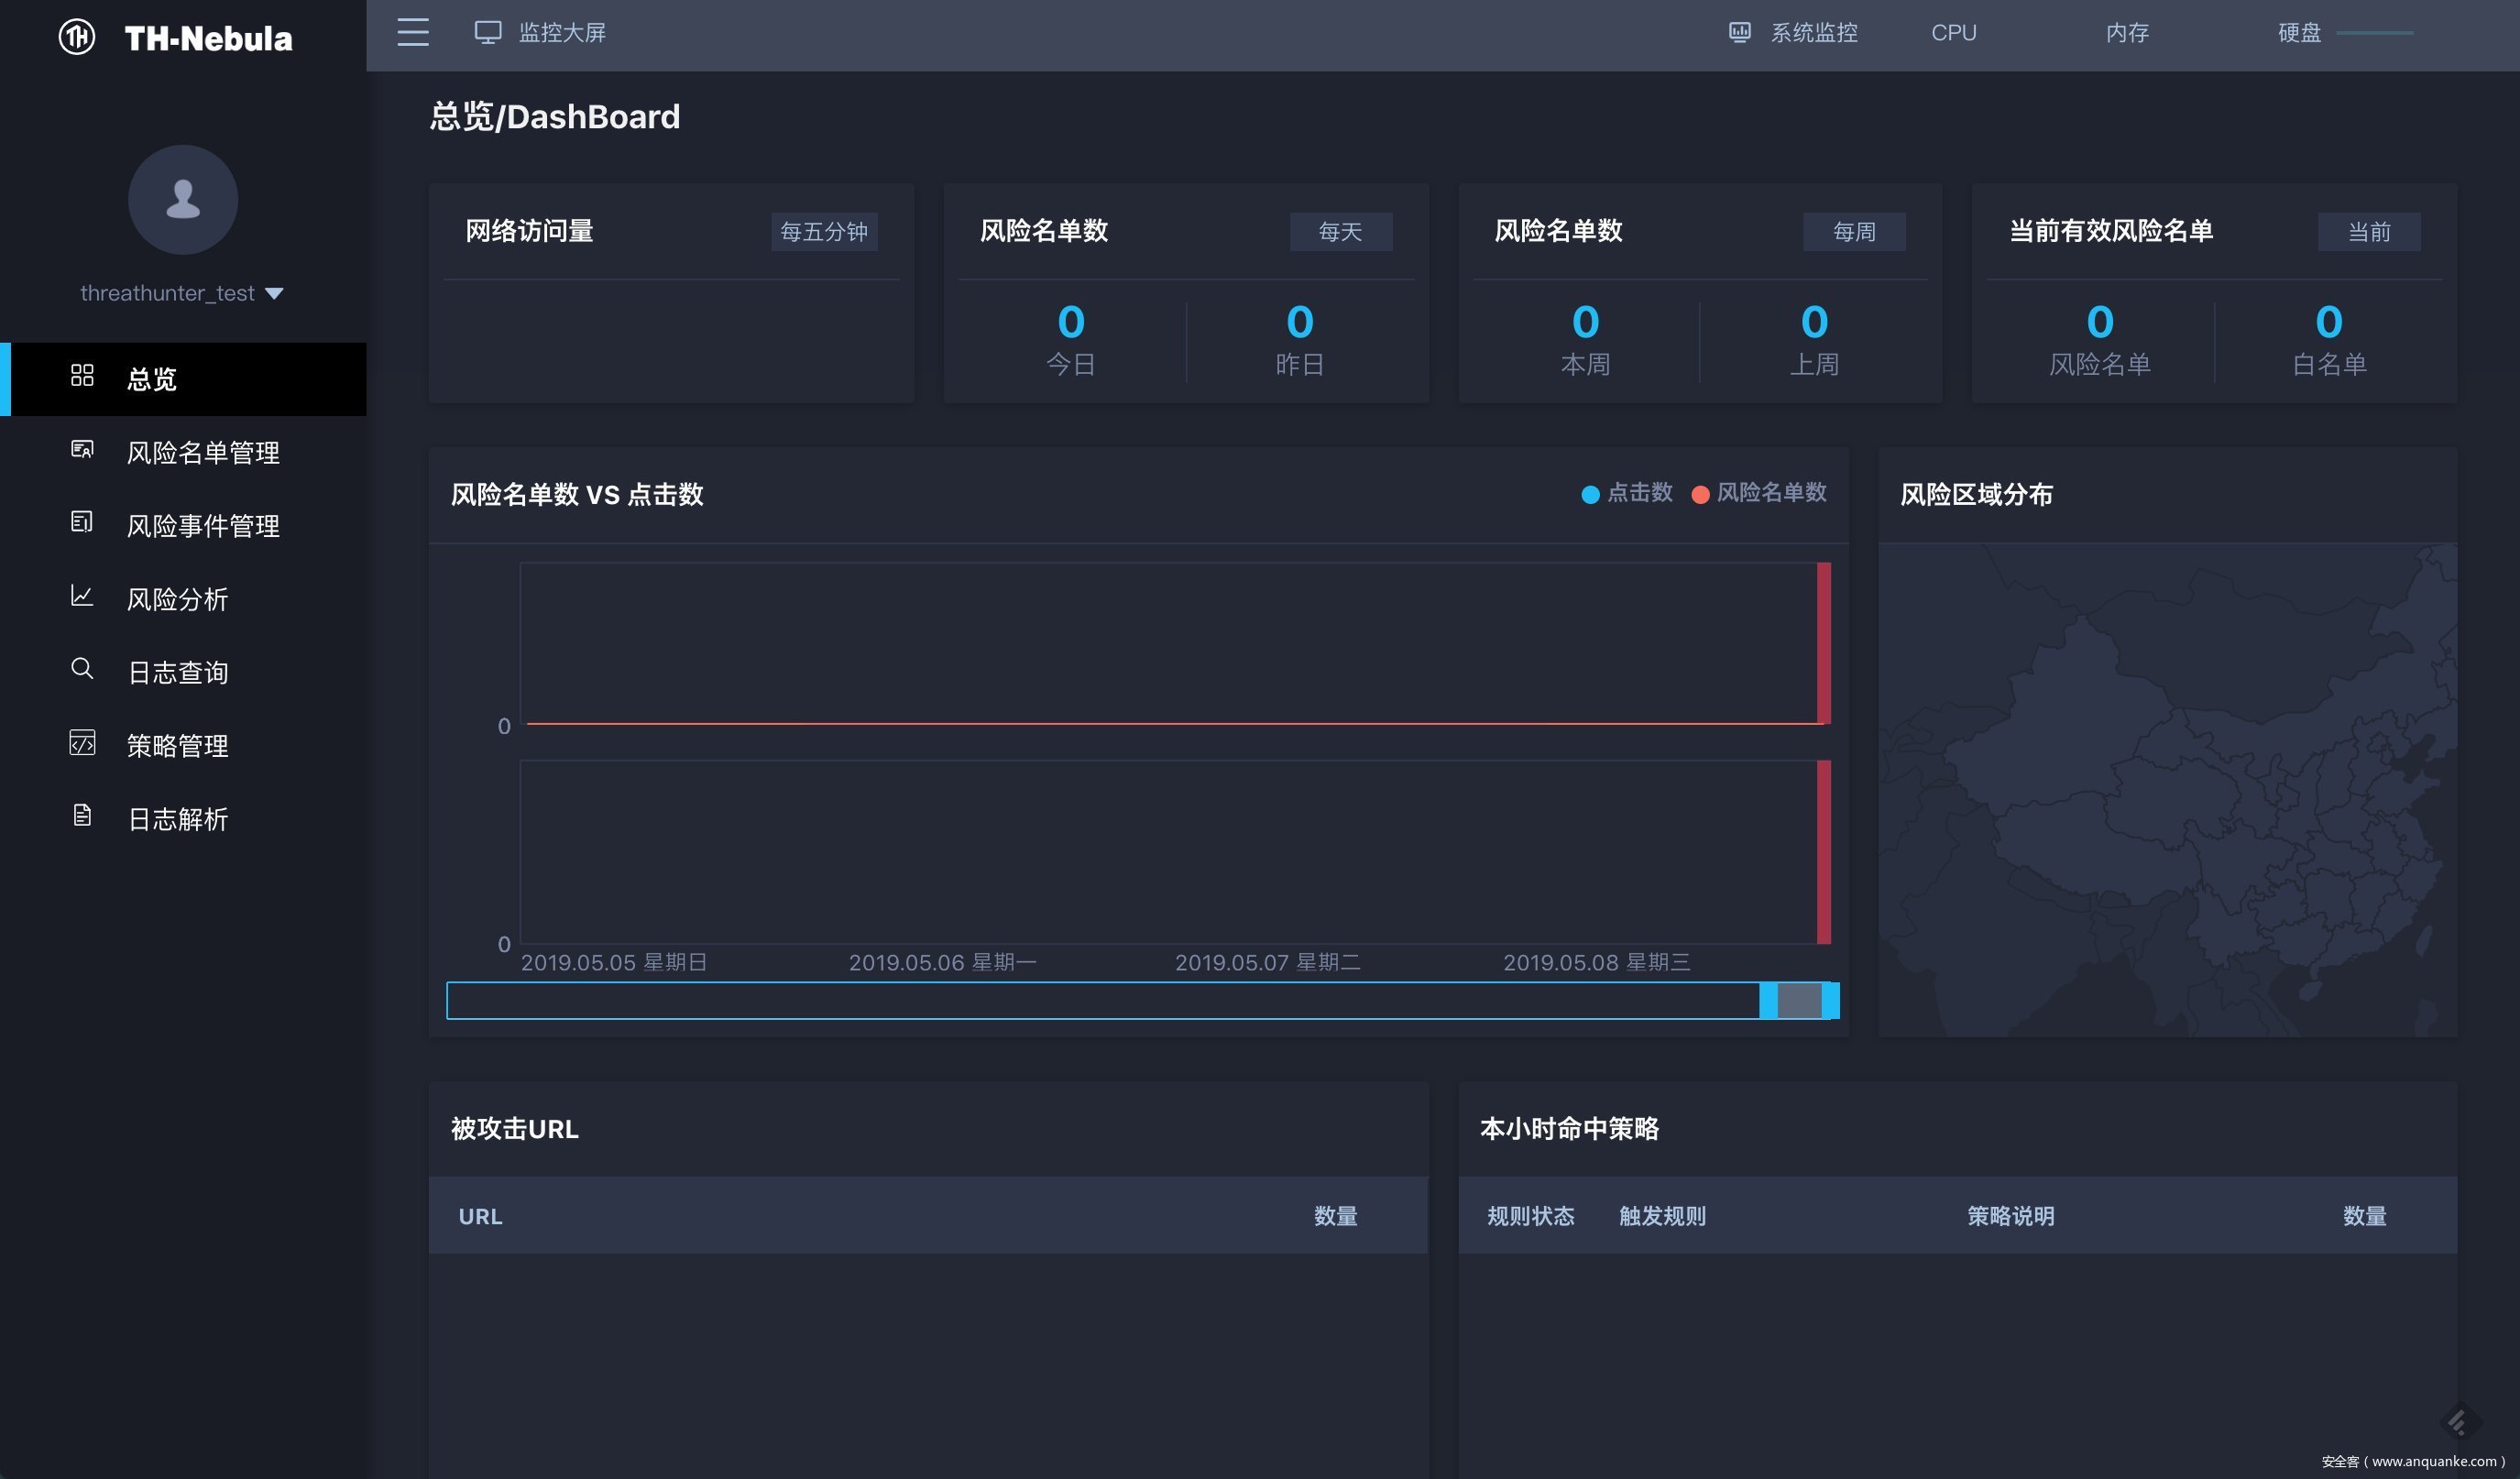Open the 监控大屏 link
2520x1479 pixels.
[x=561, y=33]
